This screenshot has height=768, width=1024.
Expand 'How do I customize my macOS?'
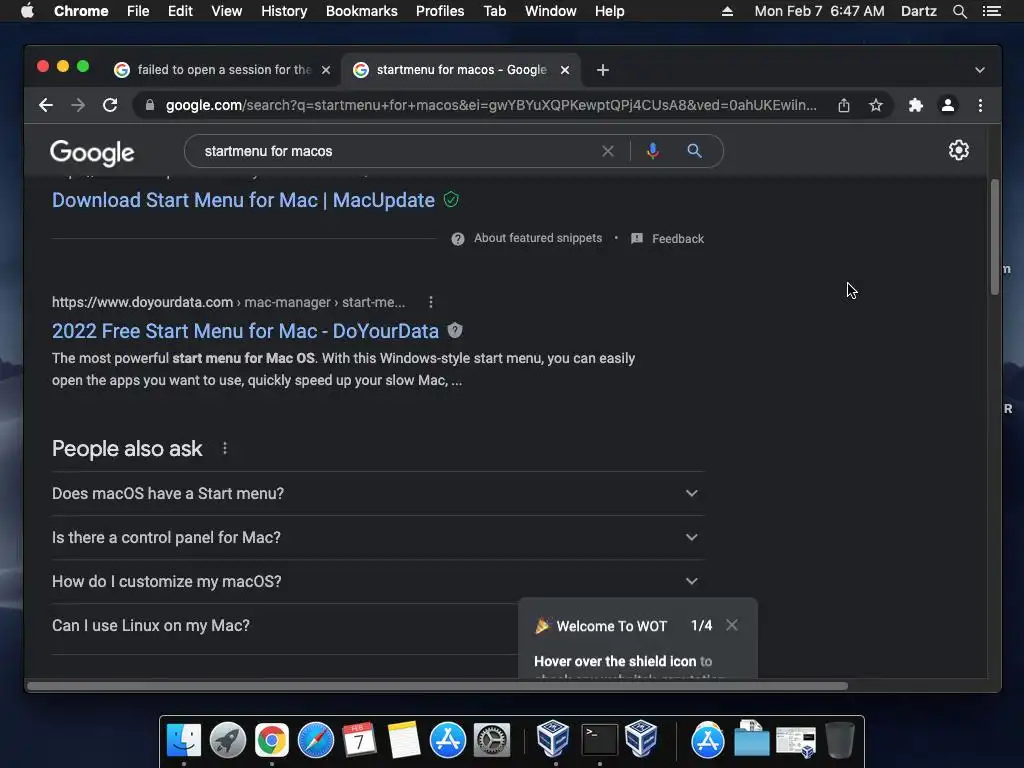tap(377, 581)
